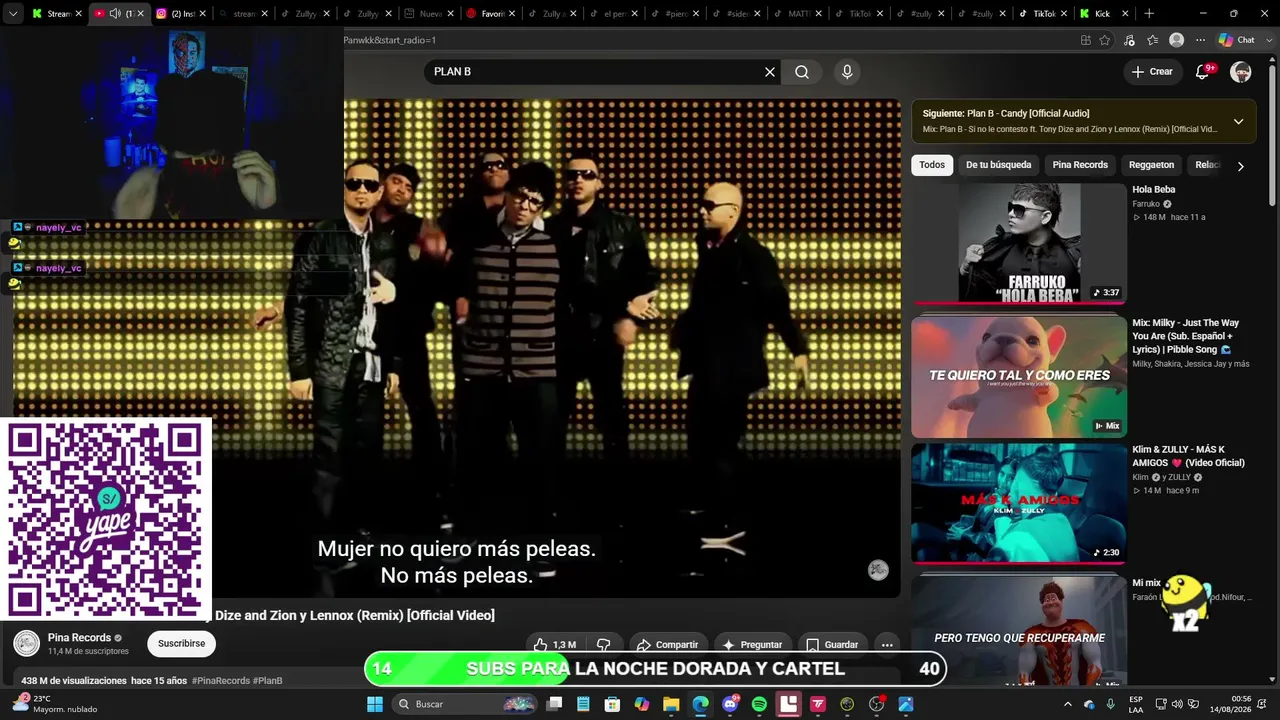Click the Crear button
Viewport: 1280px width, 720px height.
pos(1152,72)
